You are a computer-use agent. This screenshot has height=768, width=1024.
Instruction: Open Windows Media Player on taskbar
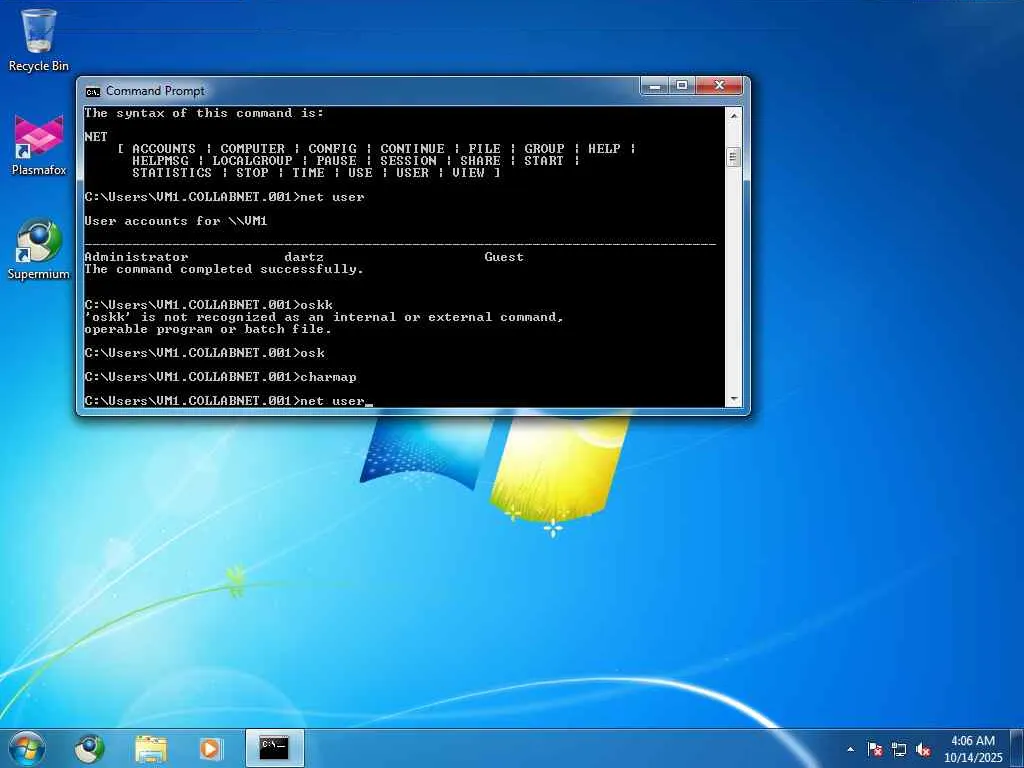pos(210,748)
